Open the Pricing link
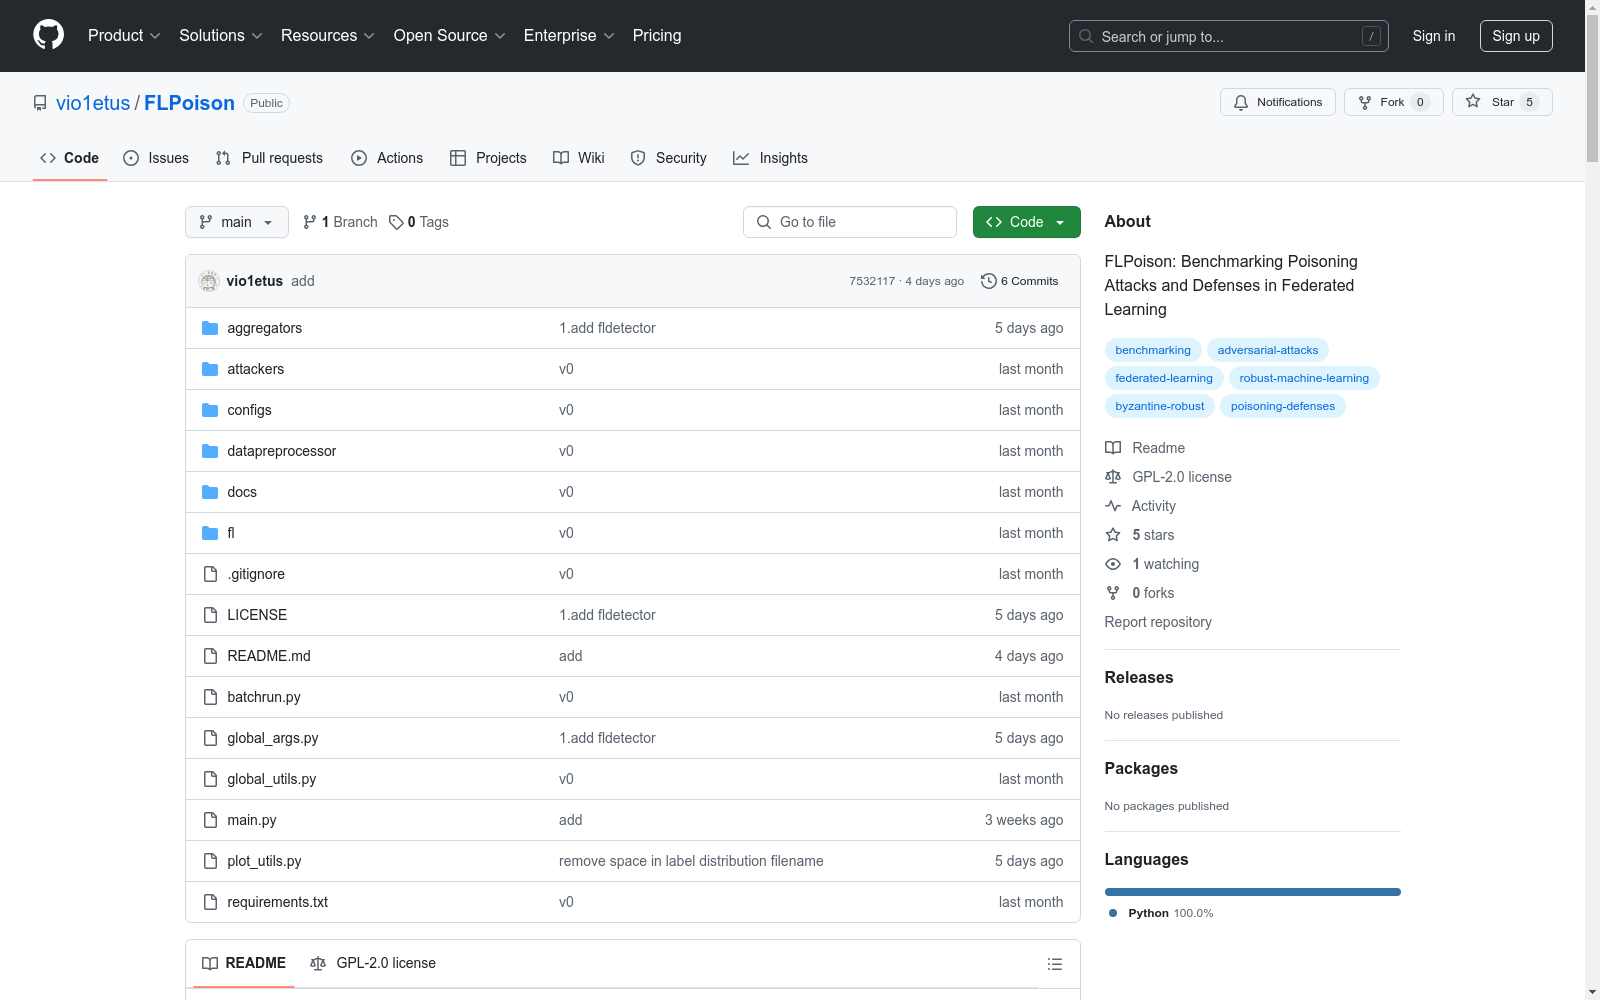 (x=657, y=36)
